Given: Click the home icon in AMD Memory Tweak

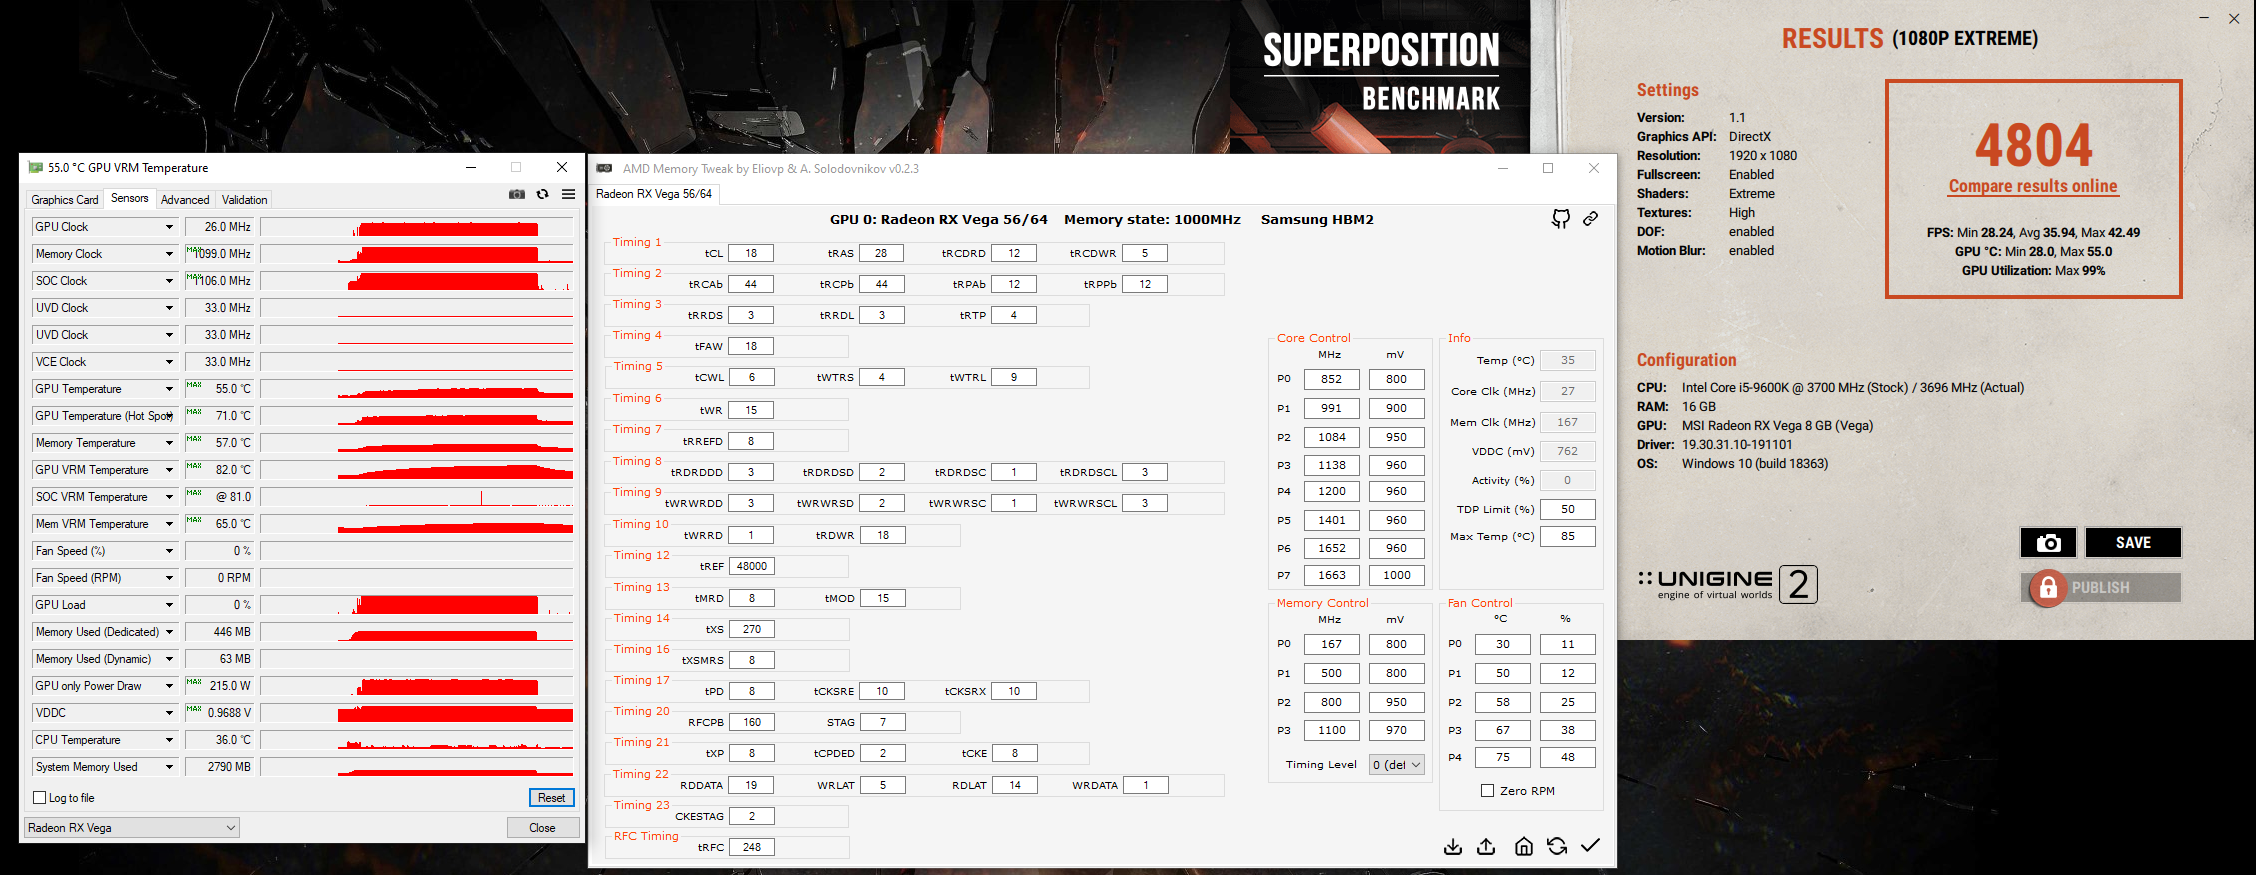Looking at the screenshot, I should pos(1524,847).
